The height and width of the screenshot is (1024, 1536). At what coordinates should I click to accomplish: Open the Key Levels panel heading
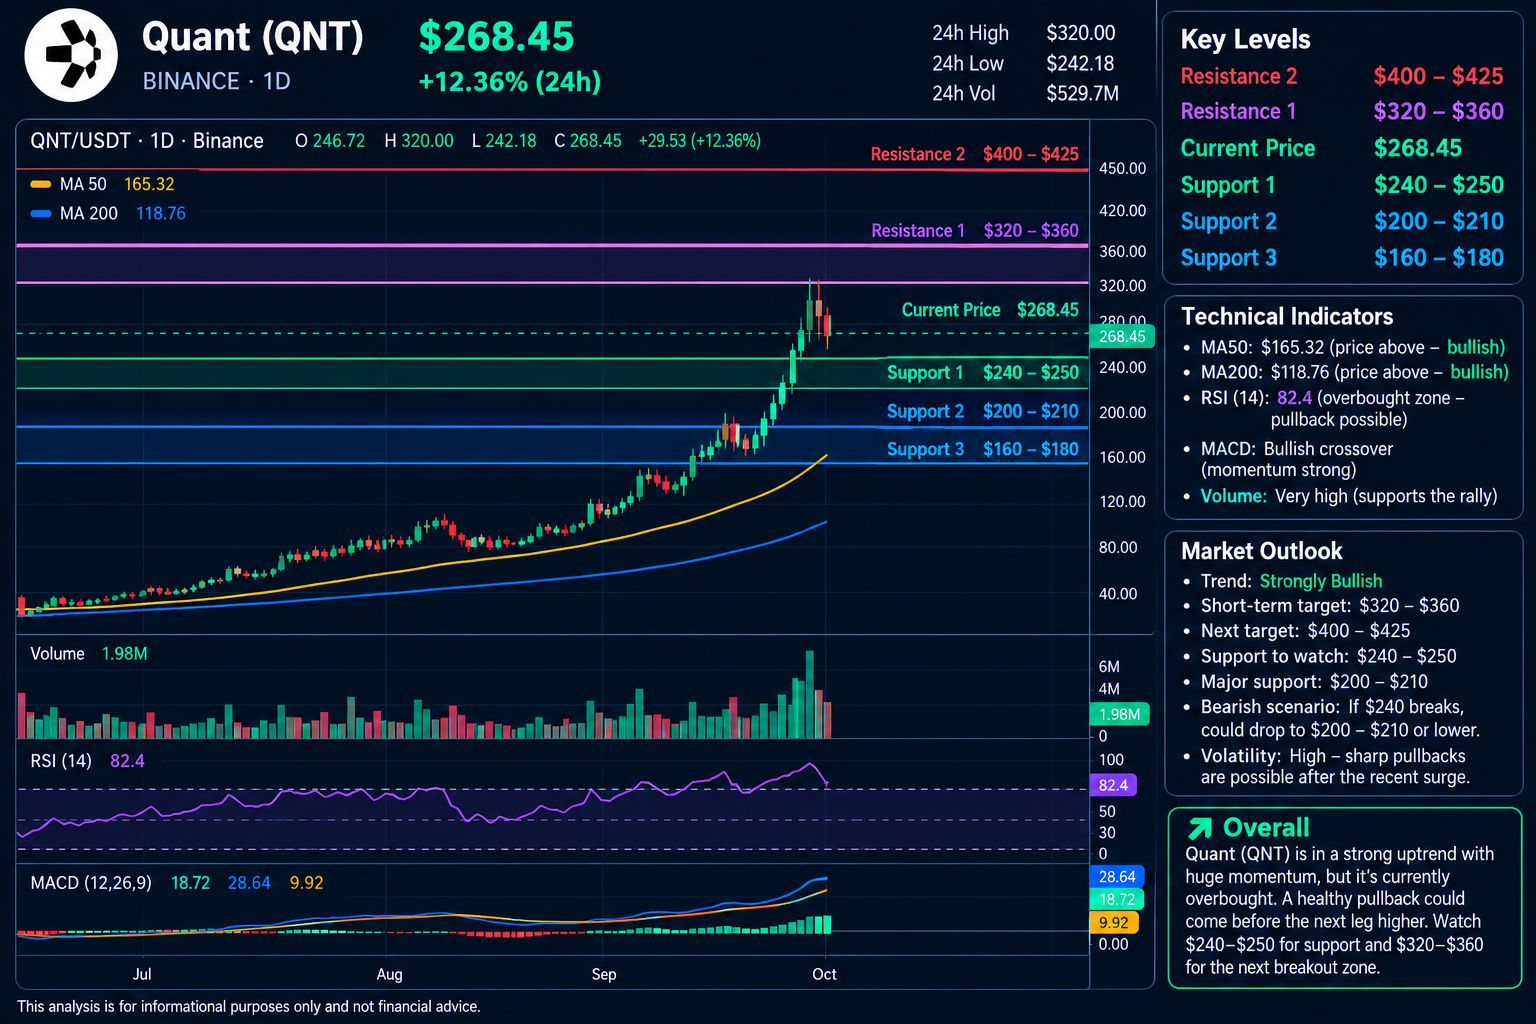(1245, 40)
